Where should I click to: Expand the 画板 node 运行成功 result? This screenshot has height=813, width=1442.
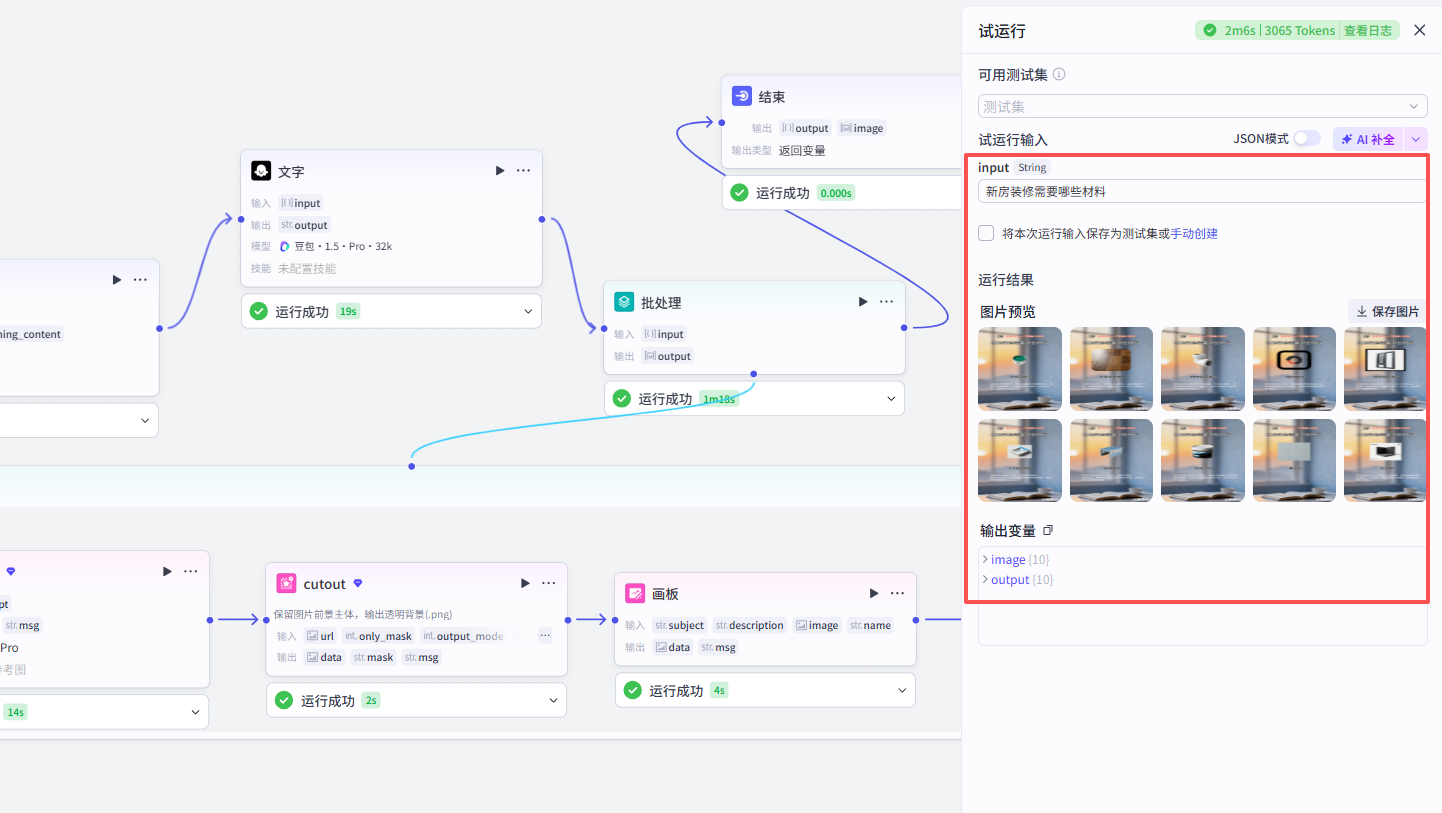(x=902, y=690)
